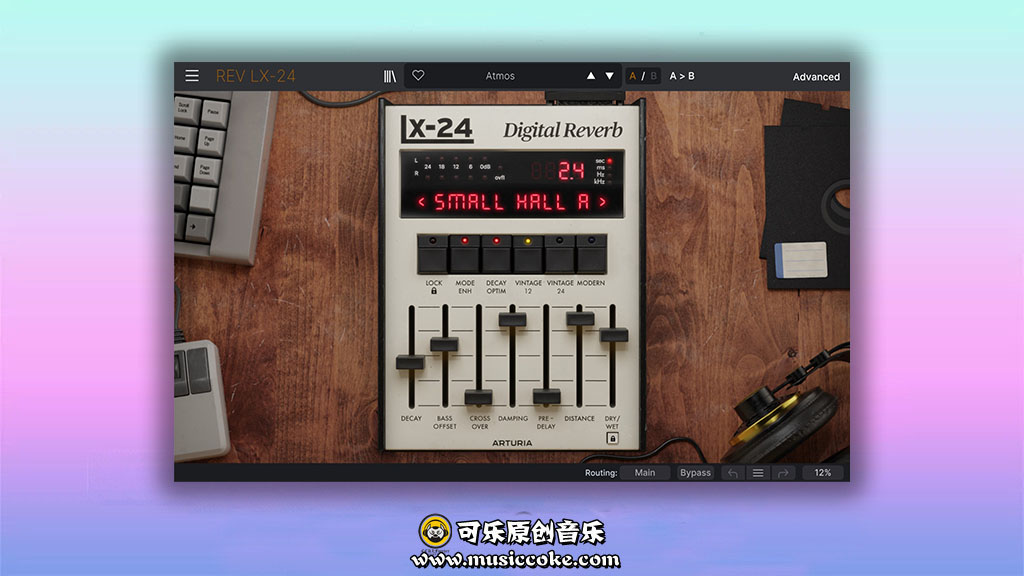The width and height of the screenshot is (1024, 576).
Task: Click the Small Hall A algorithm display
Action: tap(512, 202)
